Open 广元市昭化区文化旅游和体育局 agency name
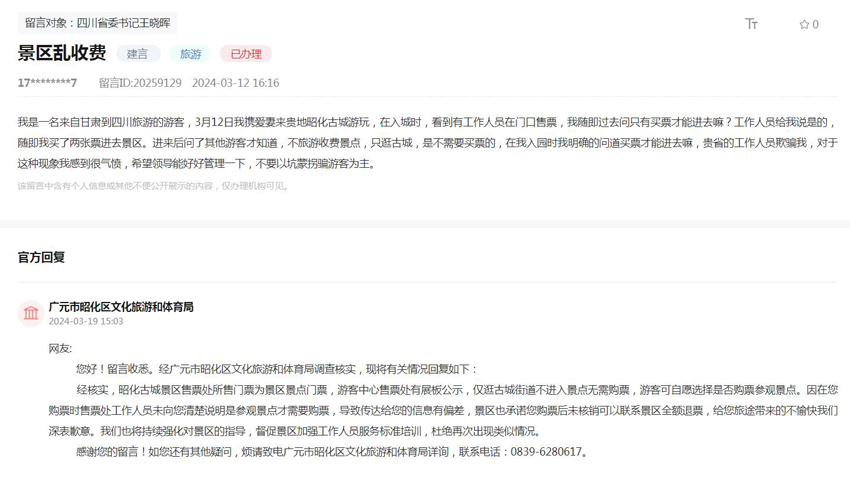Viewport: 850px width, 478px height. click(121, 307)
